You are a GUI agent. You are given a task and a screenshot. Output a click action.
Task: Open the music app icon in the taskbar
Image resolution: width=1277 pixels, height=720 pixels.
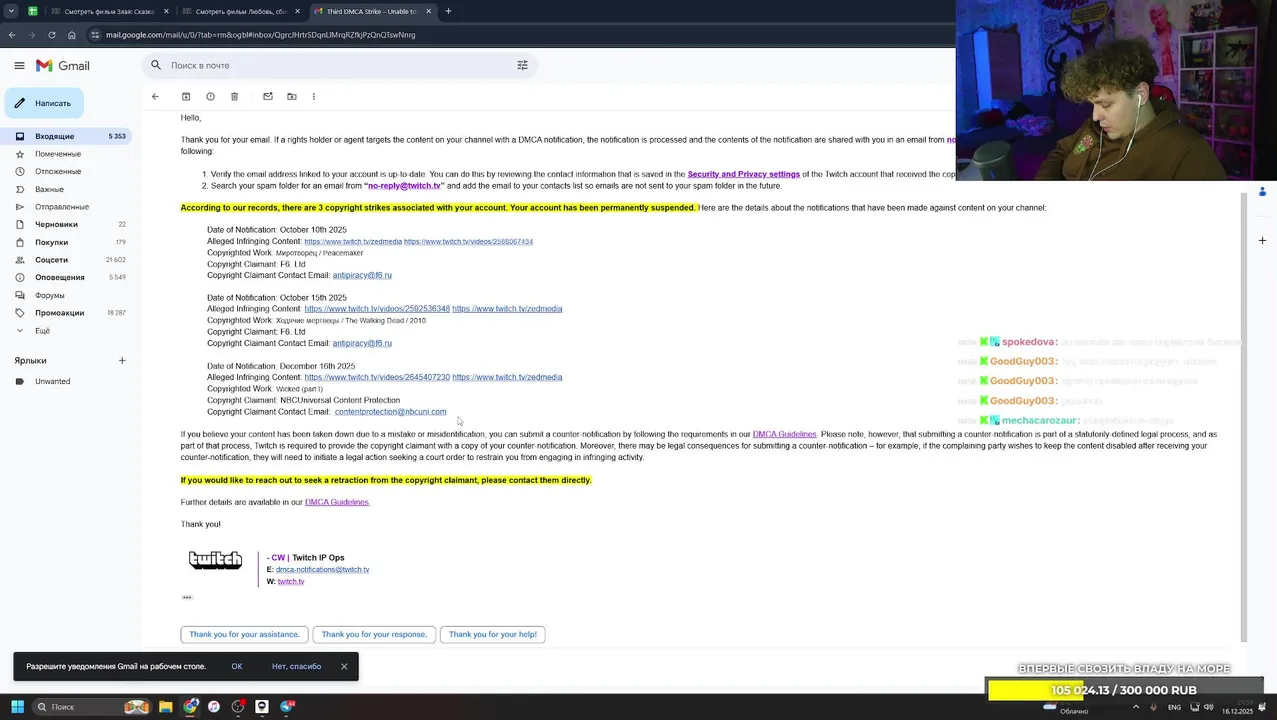(214, 706)
